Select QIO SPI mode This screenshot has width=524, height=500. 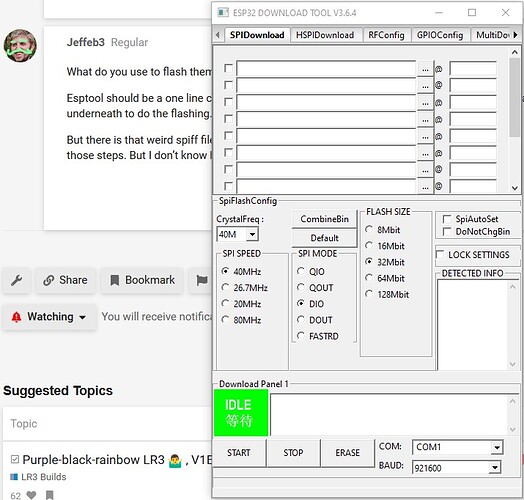pos(301,271)
